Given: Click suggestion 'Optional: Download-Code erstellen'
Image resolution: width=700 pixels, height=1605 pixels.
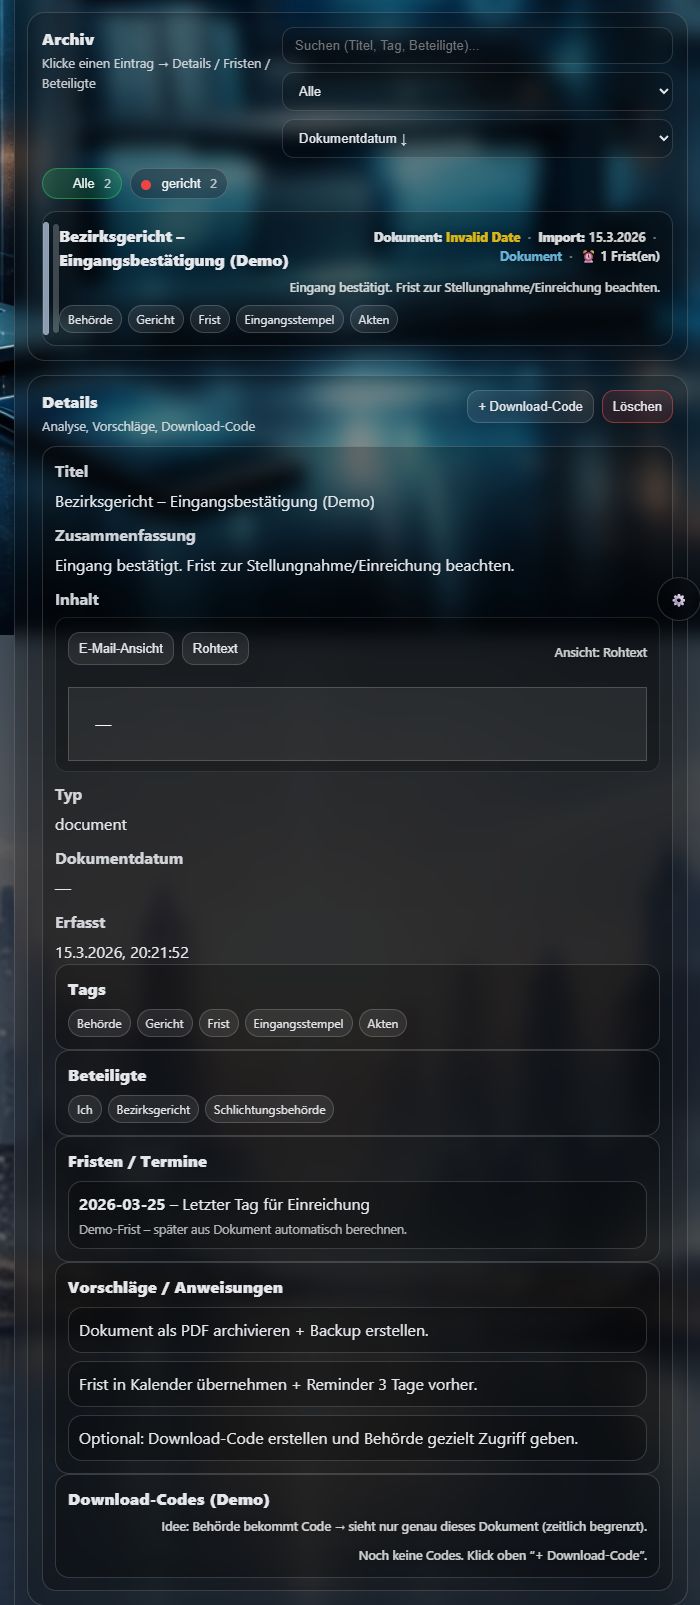Looking at the screenshot, I should 357,1439.
